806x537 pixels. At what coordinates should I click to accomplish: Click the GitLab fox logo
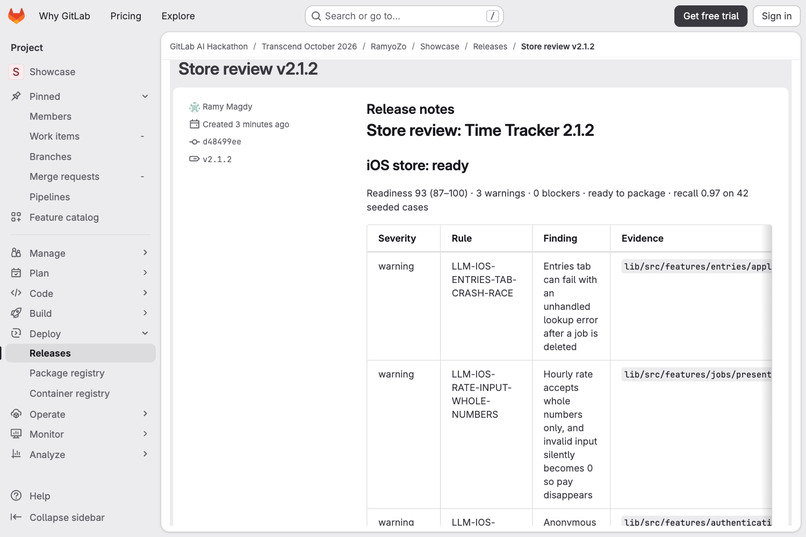[x=16, y=16]
